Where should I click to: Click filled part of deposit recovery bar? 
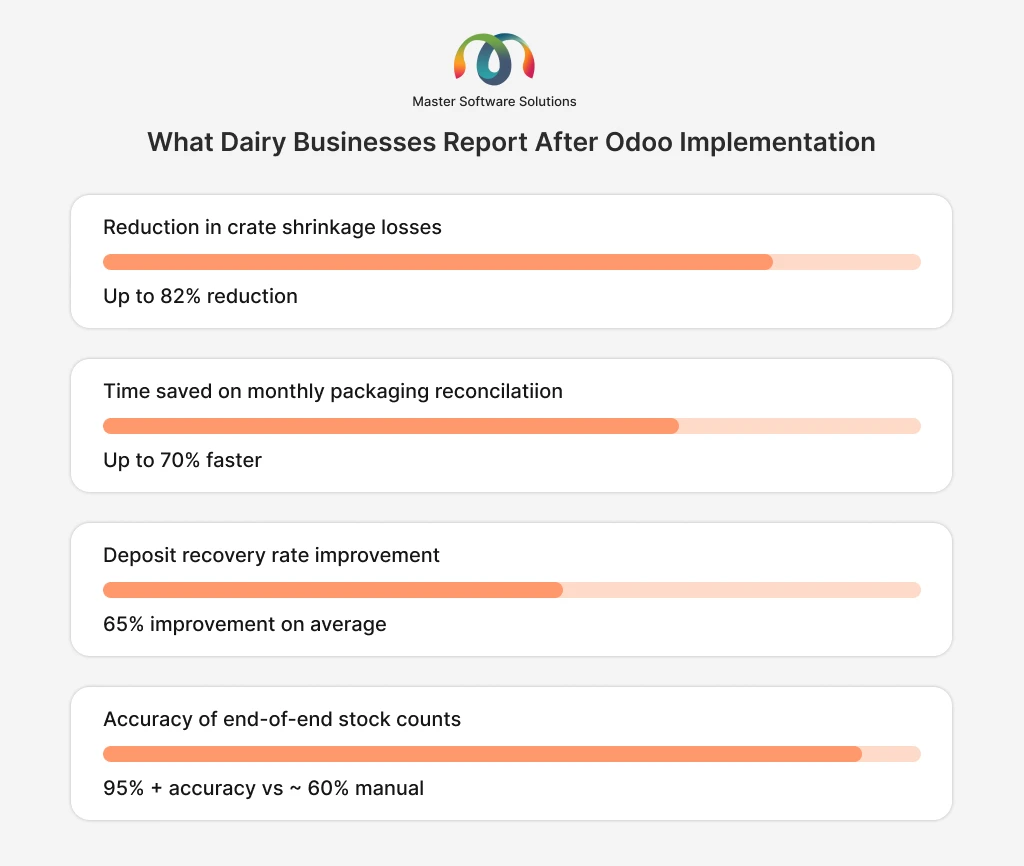coord(332,590)
